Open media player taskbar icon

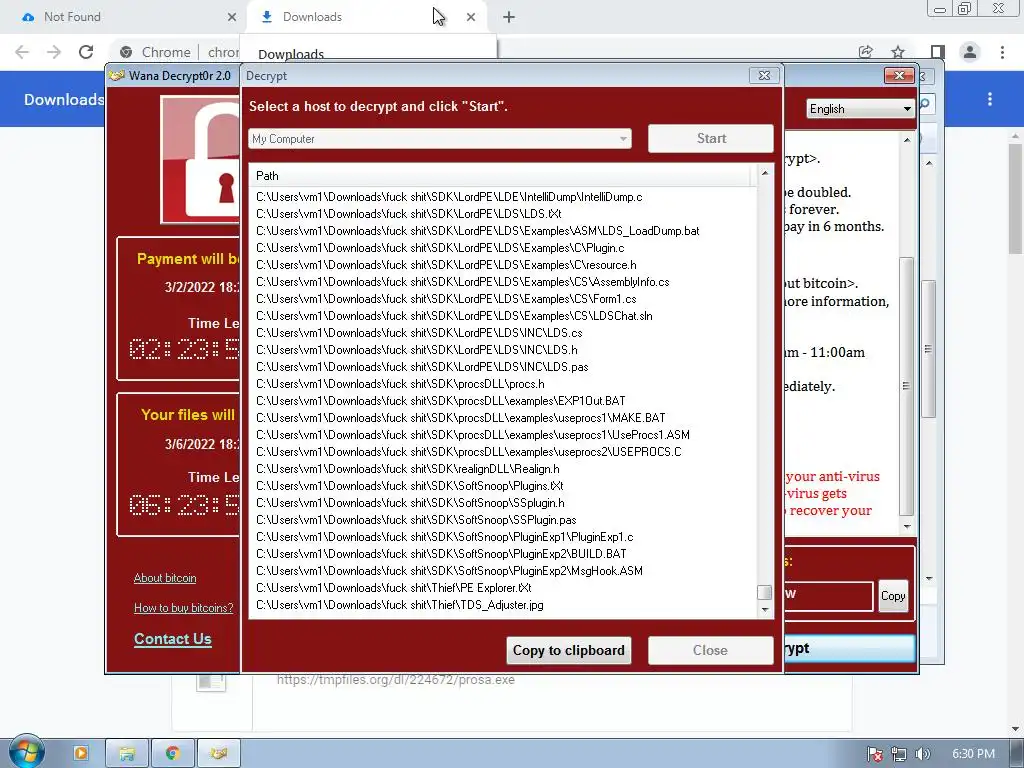click(80, 753)
